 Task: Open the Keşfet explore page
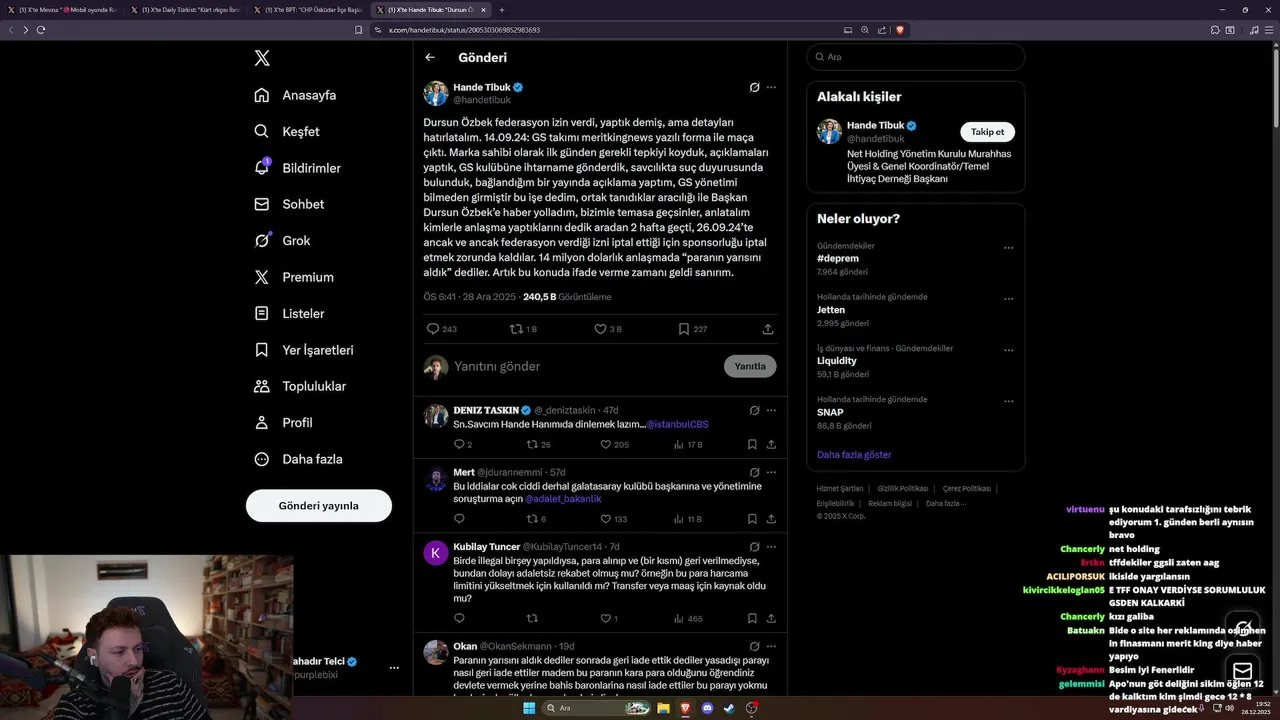(x=287, y=131)
